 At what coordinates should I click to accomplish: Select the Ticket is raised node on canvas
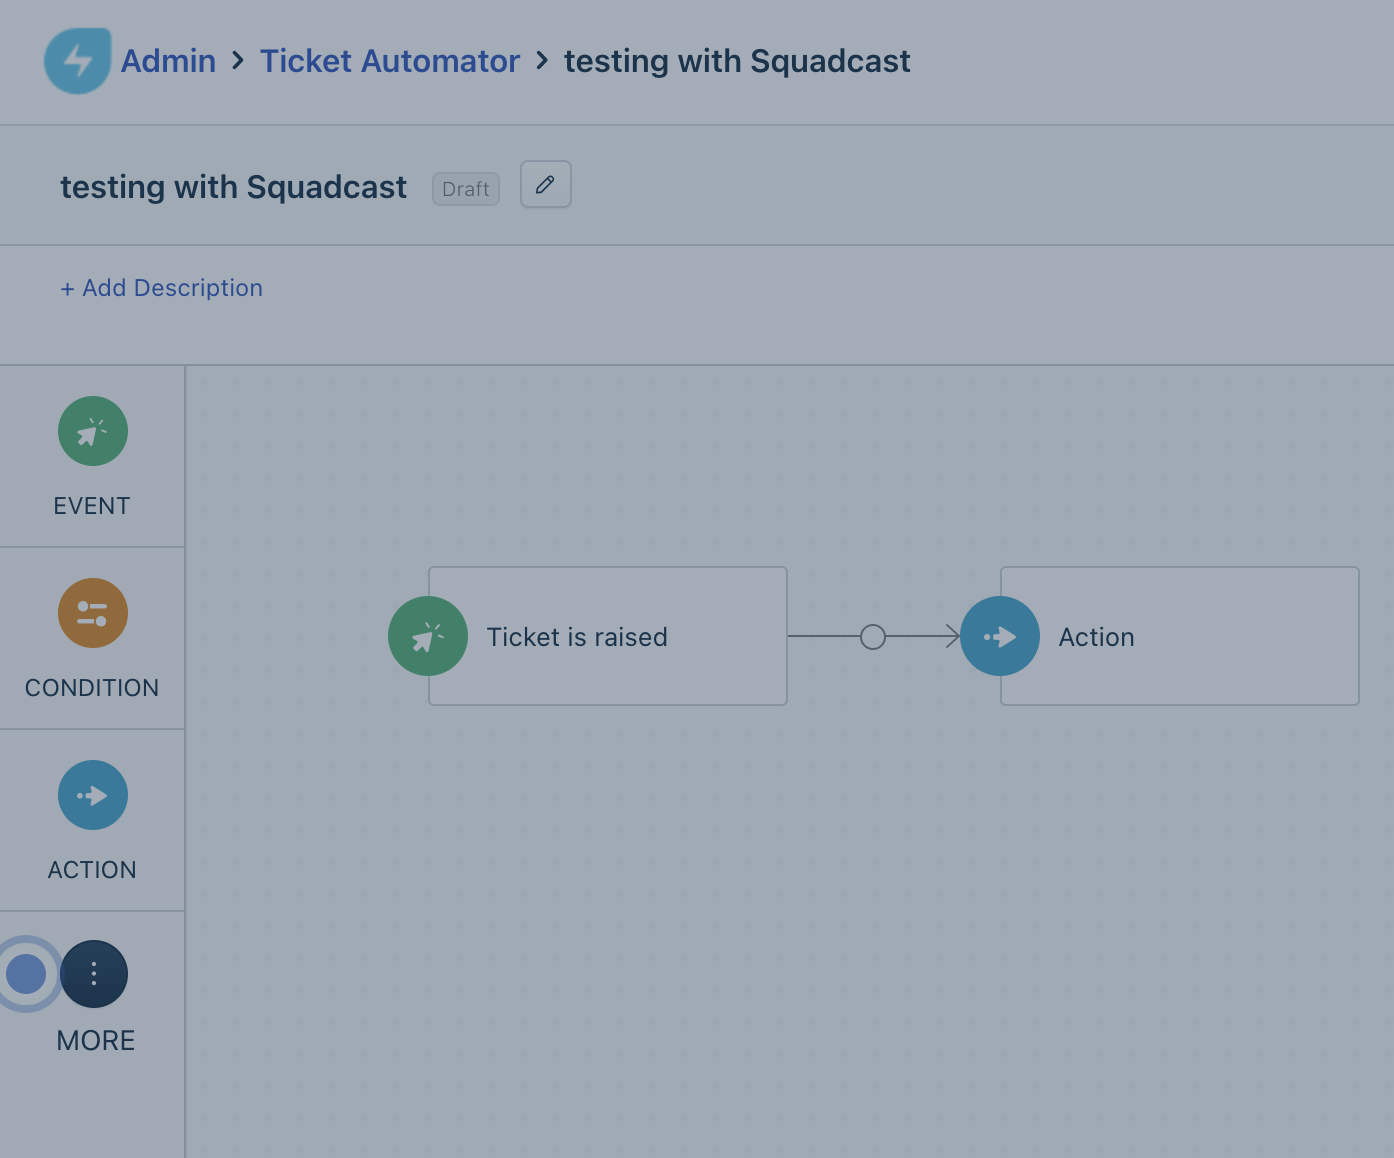607,636
